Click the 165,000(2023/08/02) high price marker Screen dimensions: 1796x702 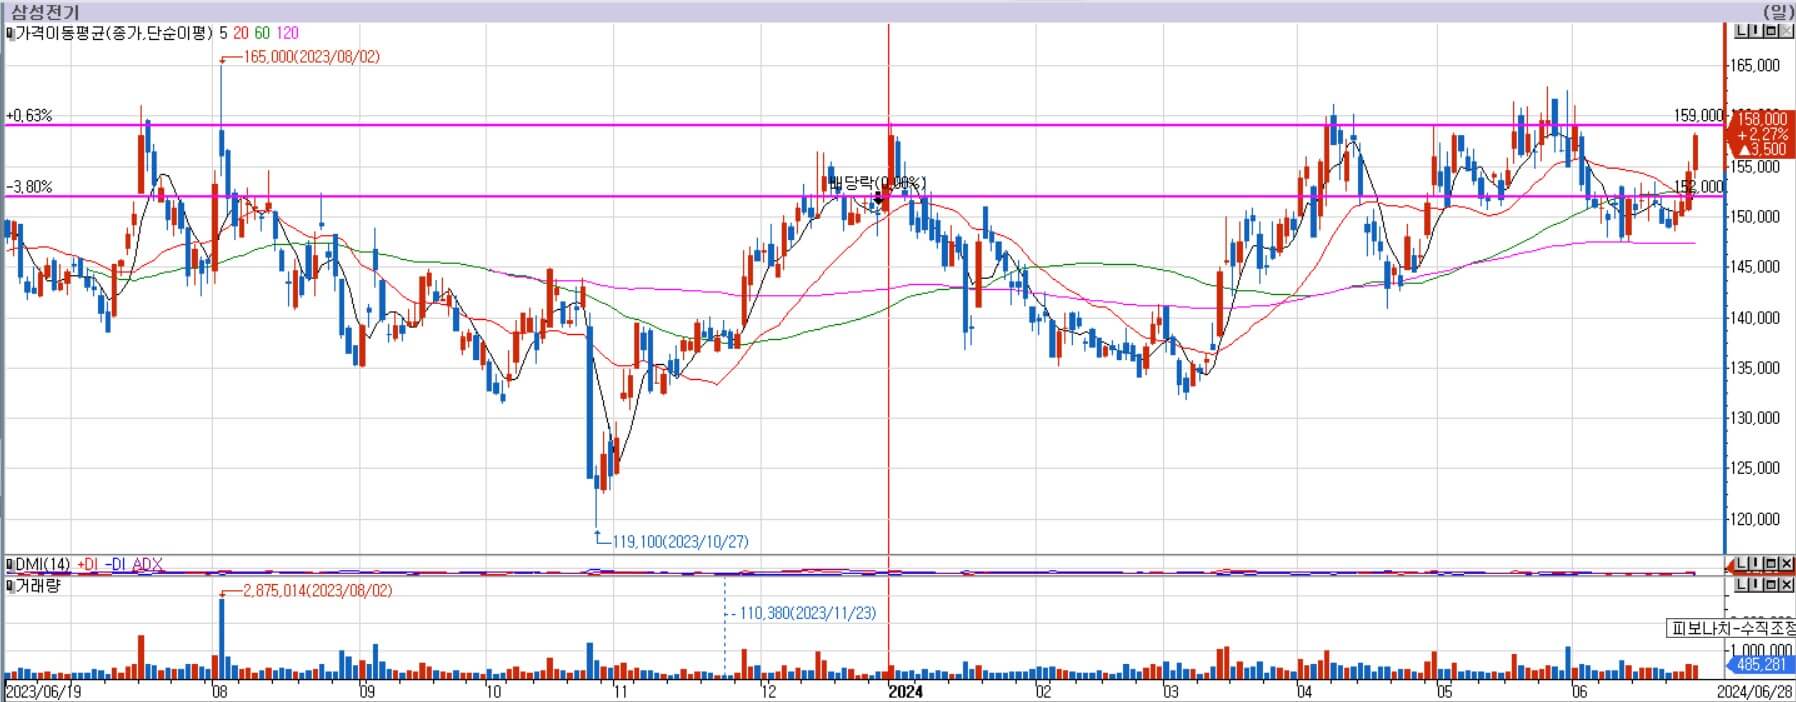pyautogui.click(x=311, y=57)
